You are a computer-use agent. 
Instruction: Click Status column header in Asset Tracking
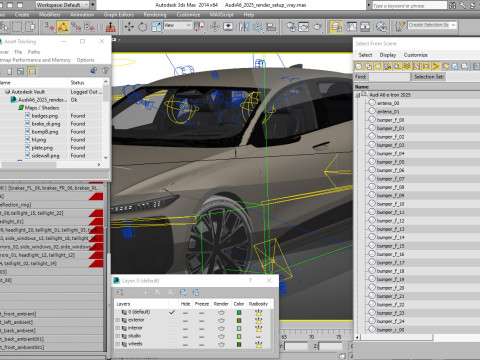pyautogui.click(x=85, y=82)
